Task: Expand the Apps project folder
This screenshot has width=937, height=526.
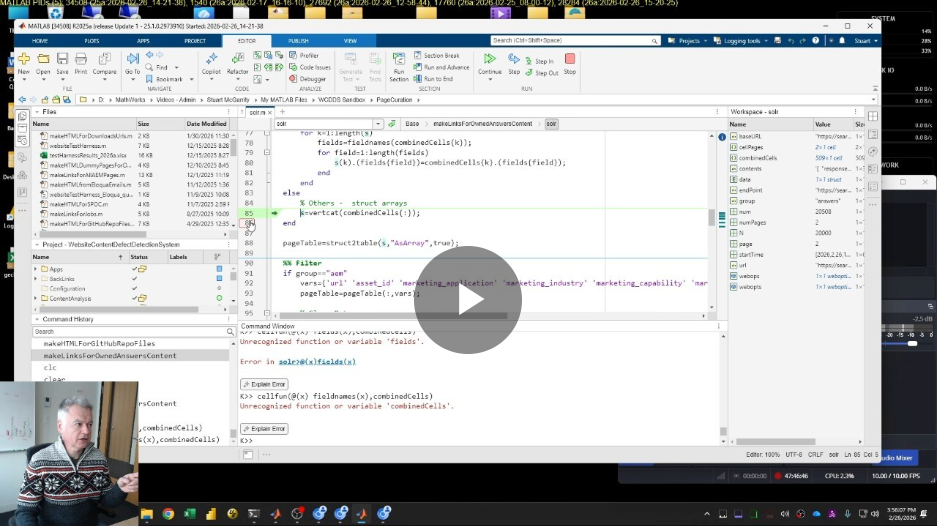Action: pos(36,269)
